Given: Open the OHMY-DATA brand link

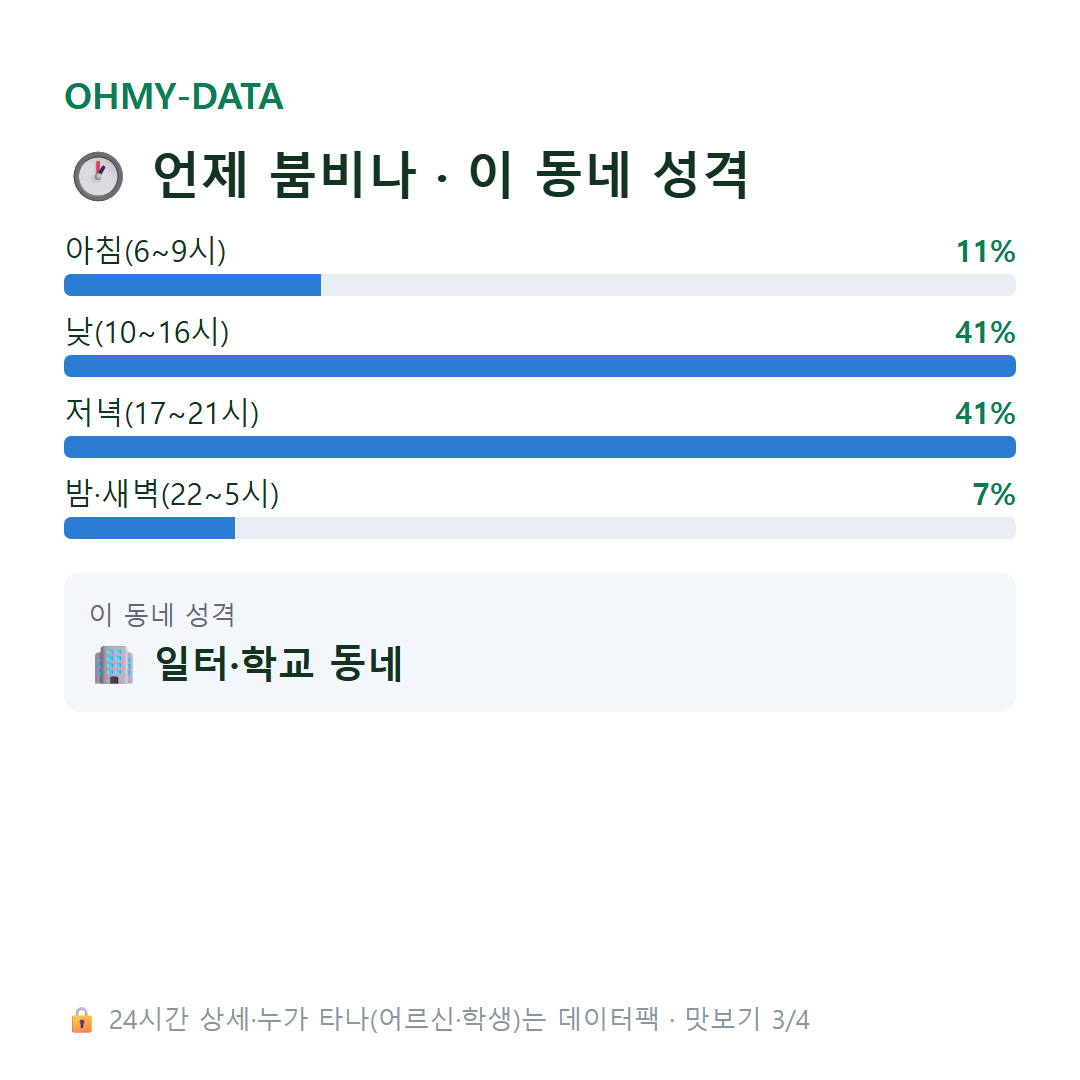Looking at the screenshot, I should (174, 96).
